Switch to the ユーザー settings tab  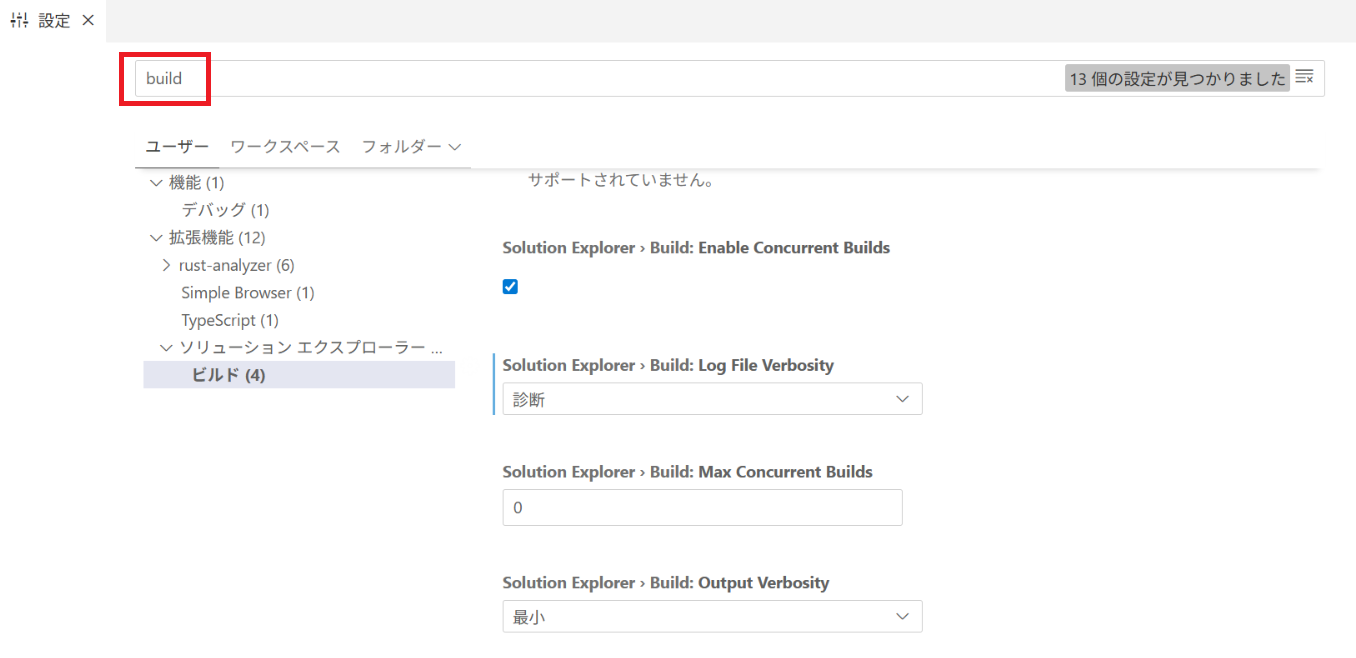pos(177,146)
